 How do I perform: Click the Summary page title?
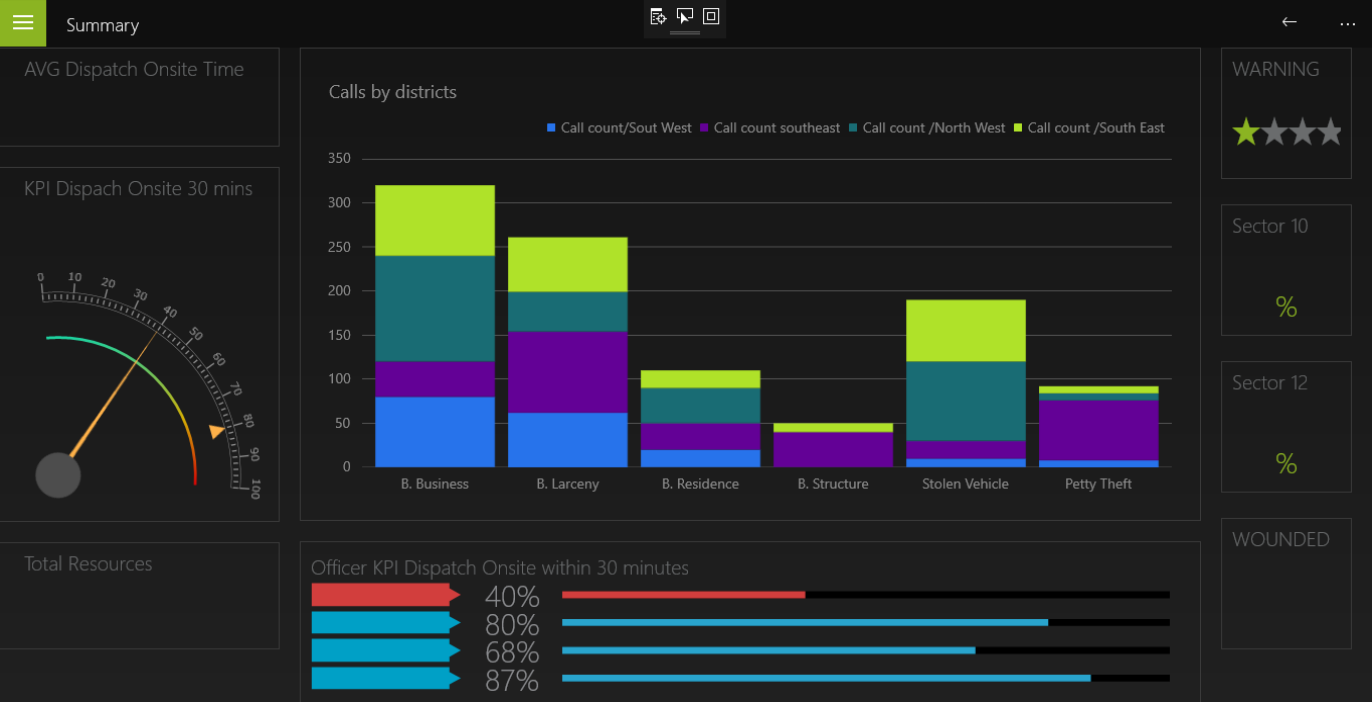102,25
